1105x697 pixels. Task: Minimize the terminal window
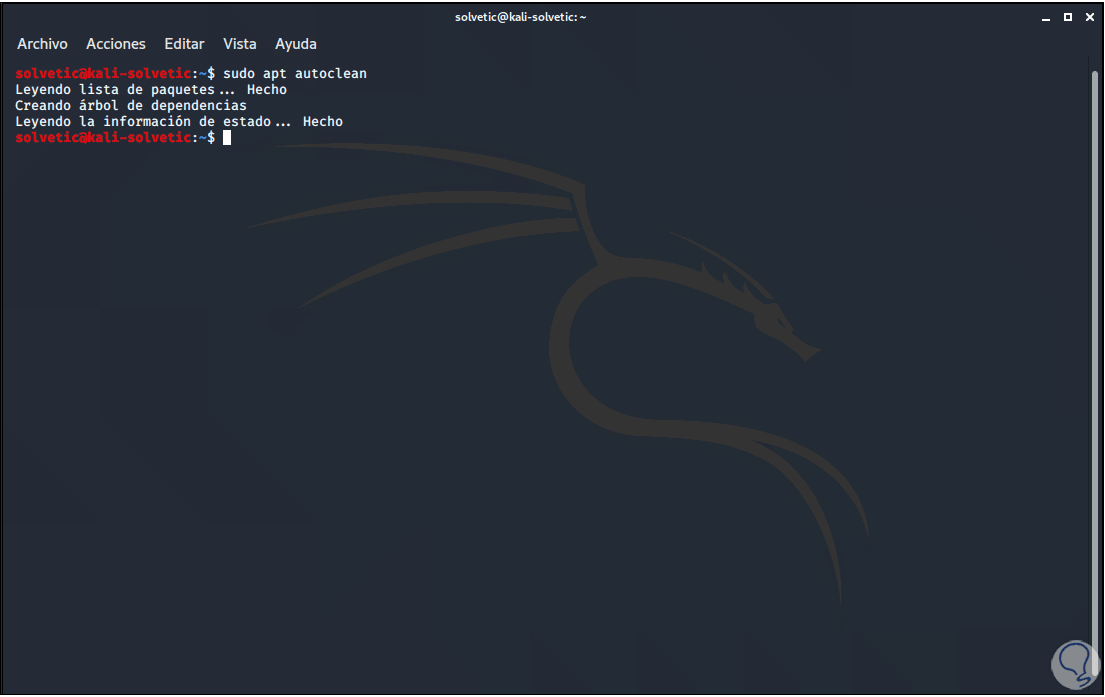(1046, 18)
